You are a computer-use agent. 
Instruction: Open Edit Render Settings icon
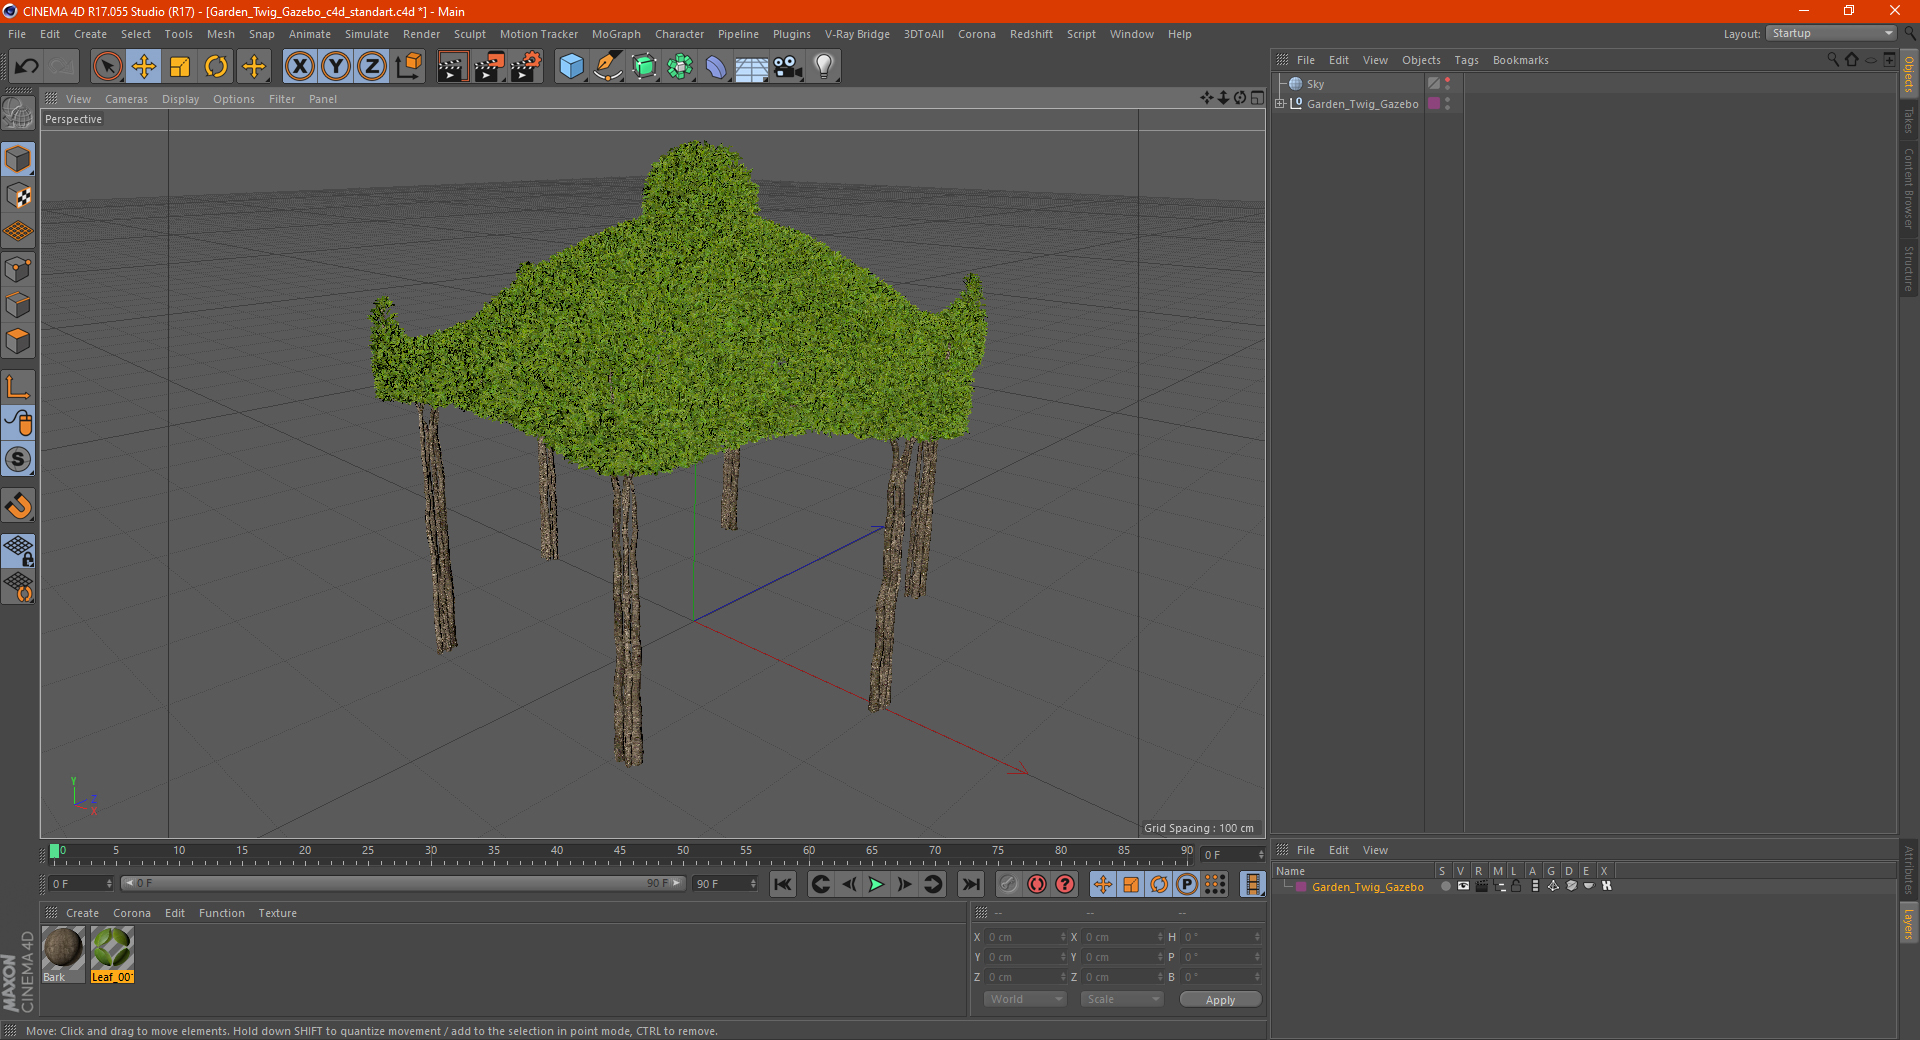pos(526,67)
